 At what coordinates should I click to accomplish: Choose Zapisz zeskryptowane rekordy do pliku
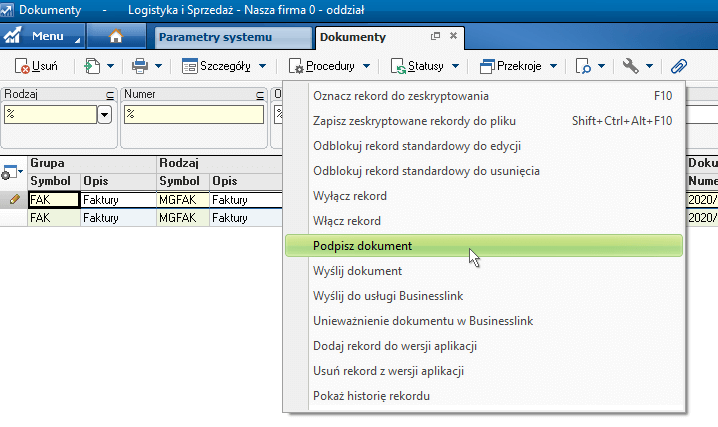point(484,121)
